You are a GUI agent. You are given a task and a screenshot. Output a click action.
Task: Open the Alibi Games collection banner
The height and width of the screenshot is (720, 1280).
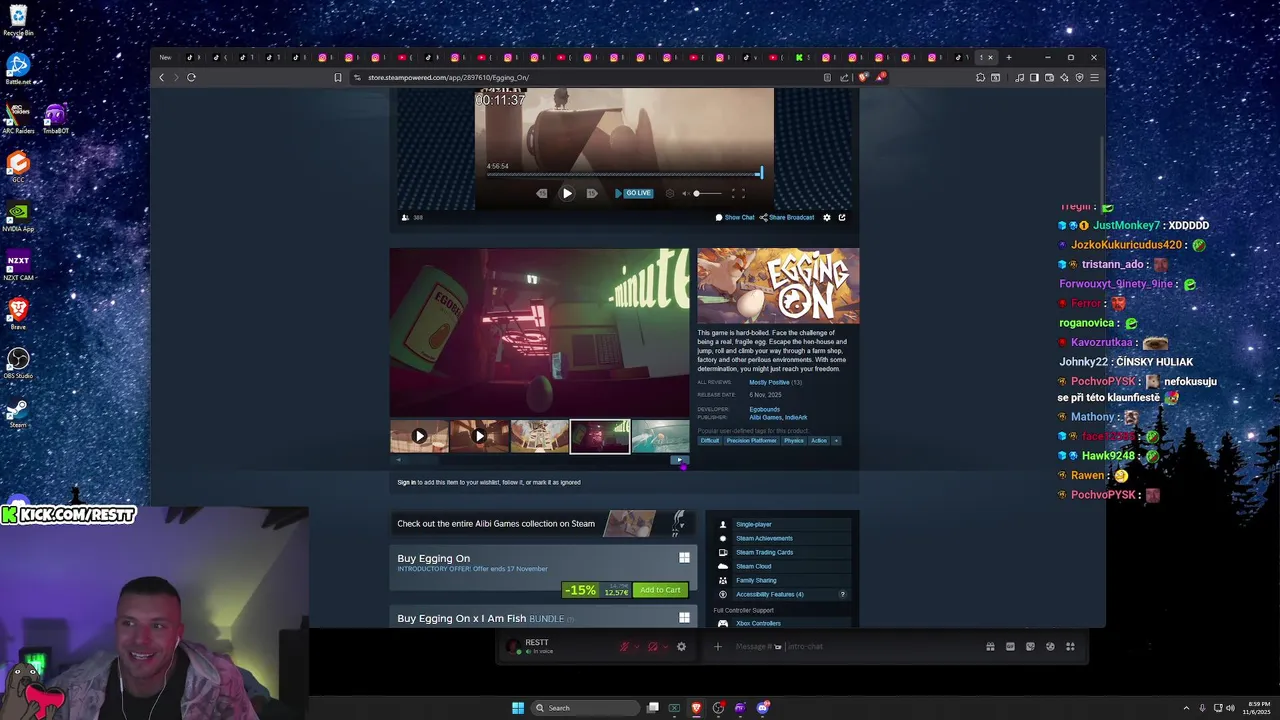click(x=541, y=523)
